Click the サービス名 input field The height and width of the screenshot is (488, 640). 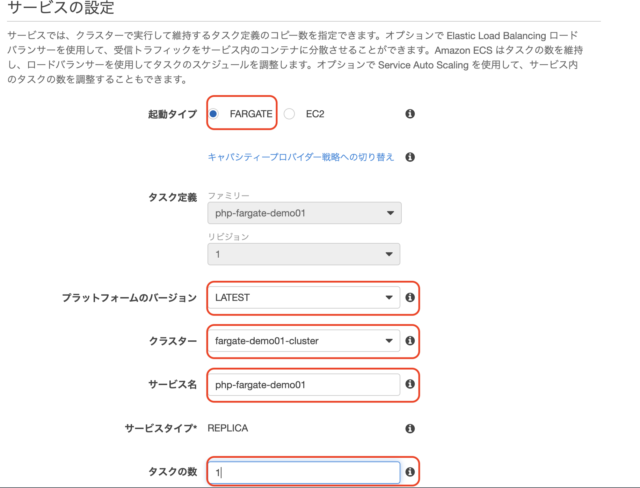point(304,385)
